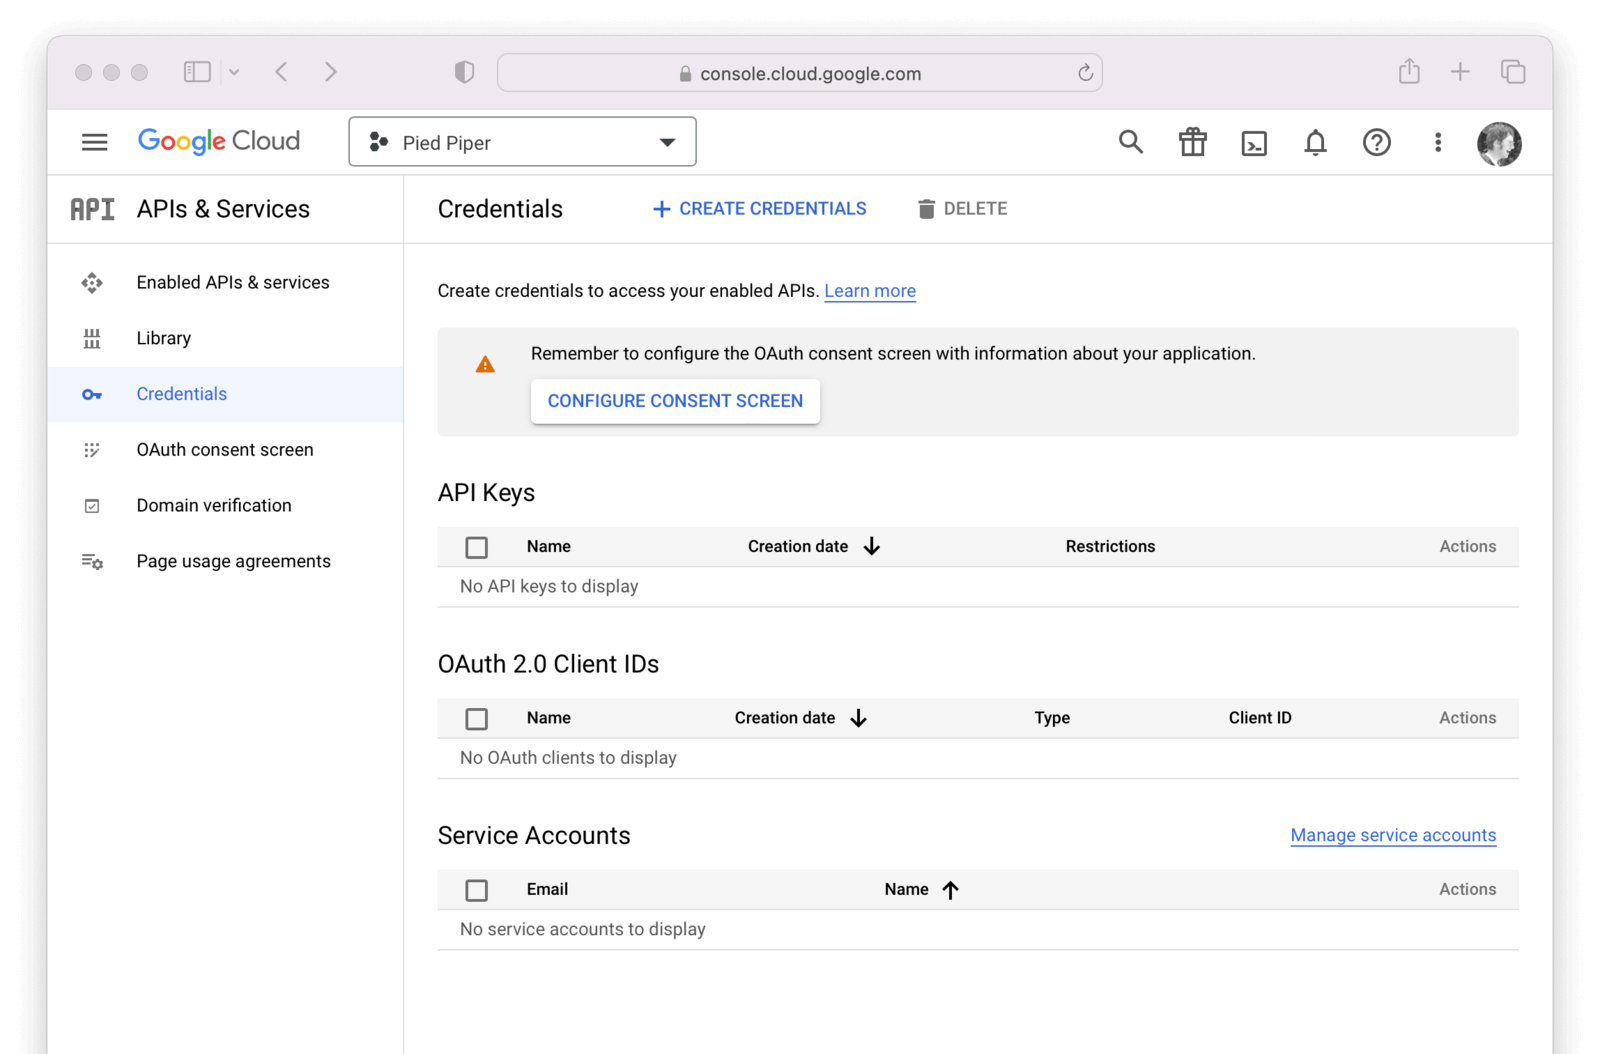
Task: Click the search magnifier icon
Action: [1130, 142]
